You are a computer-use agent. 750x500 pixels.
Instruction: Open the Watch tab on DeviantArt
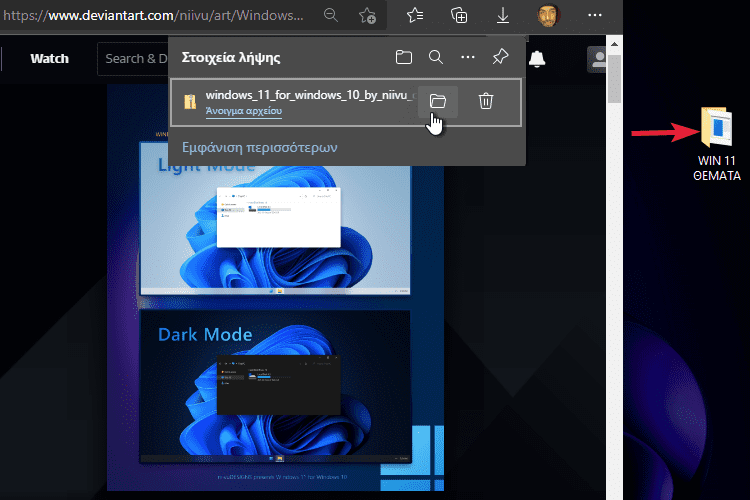(49, 59)
